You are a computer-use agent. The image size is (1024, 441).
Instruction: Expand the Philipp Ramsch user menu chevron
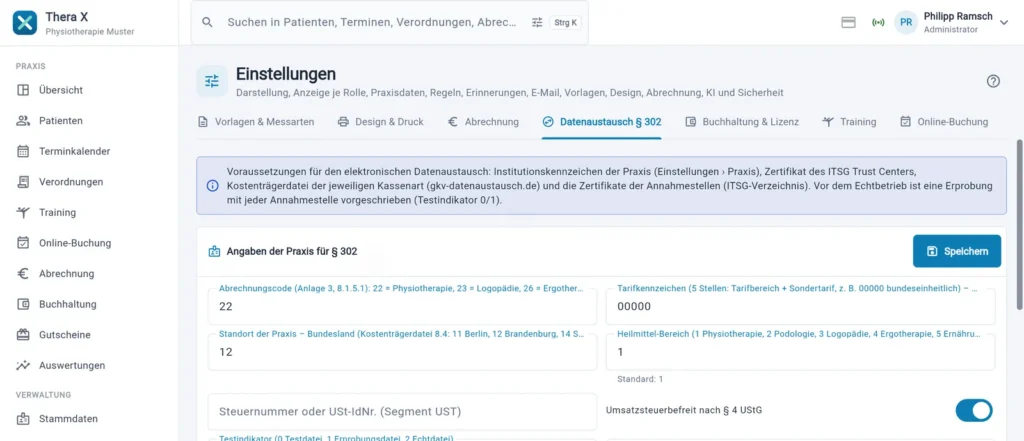click(1004, 22)
